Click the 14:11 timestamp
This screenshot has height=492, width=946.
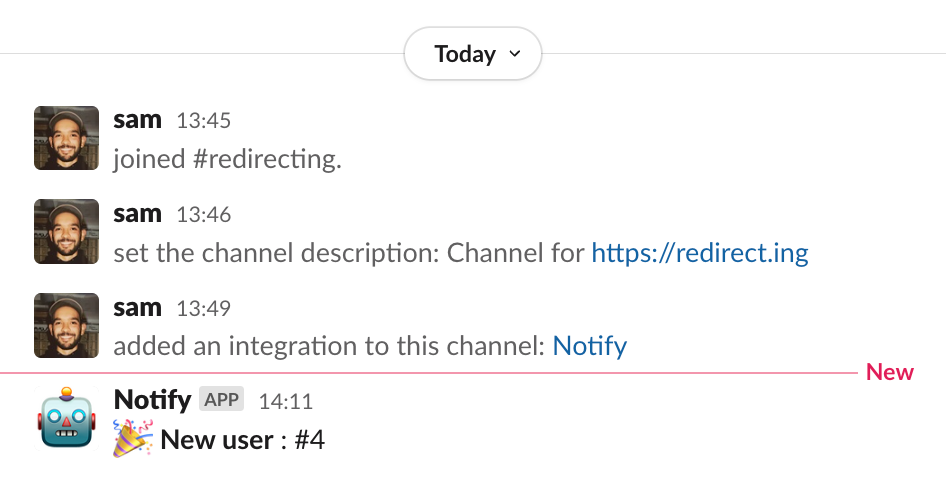tap(286, 402)
